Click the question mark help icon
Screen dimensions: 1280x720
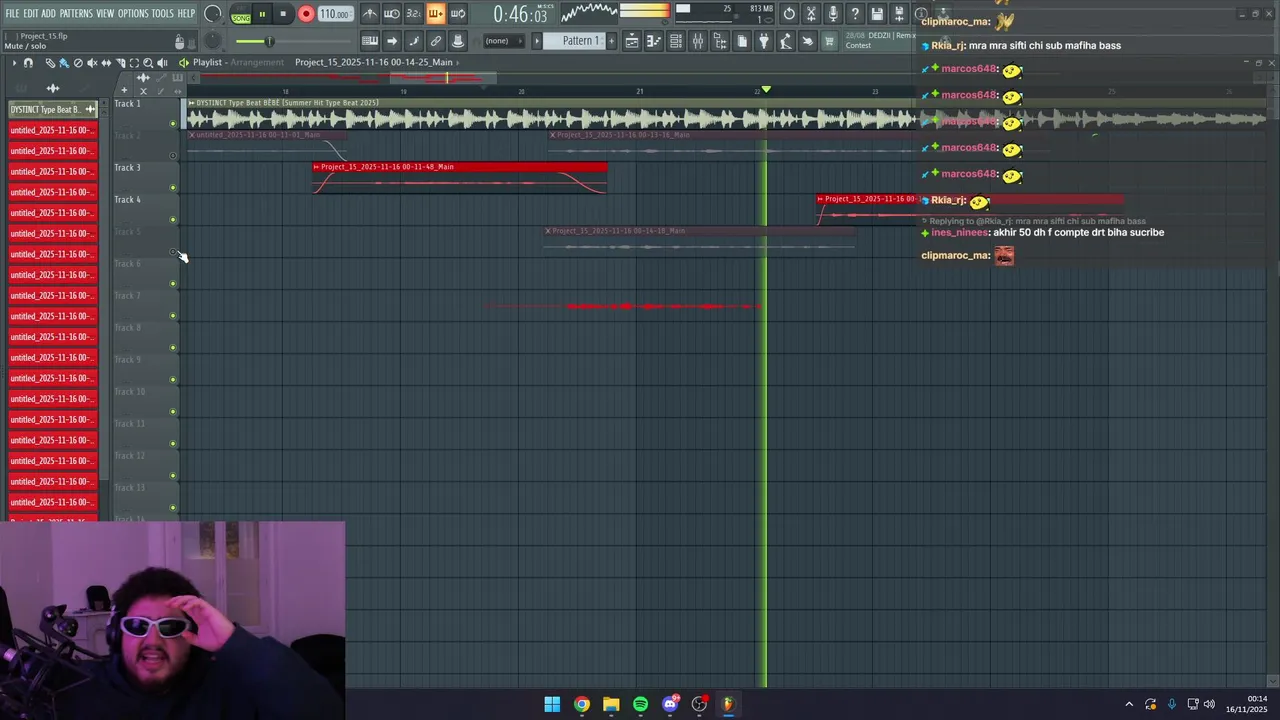click(x=855, y=14)
